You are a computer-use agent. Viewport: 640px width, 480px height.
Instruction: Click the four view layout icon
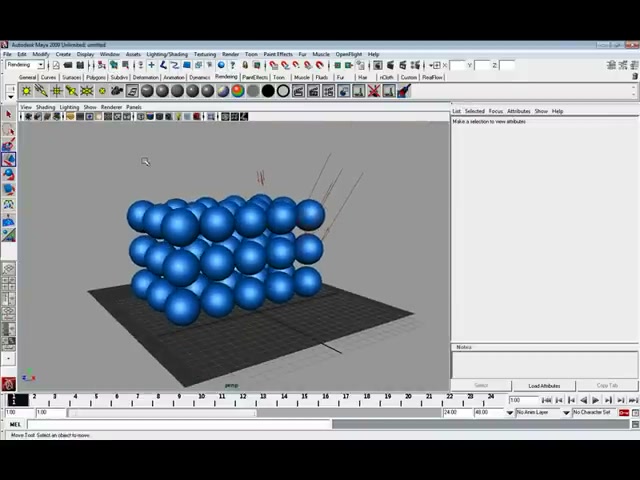[x=9, y=284]
